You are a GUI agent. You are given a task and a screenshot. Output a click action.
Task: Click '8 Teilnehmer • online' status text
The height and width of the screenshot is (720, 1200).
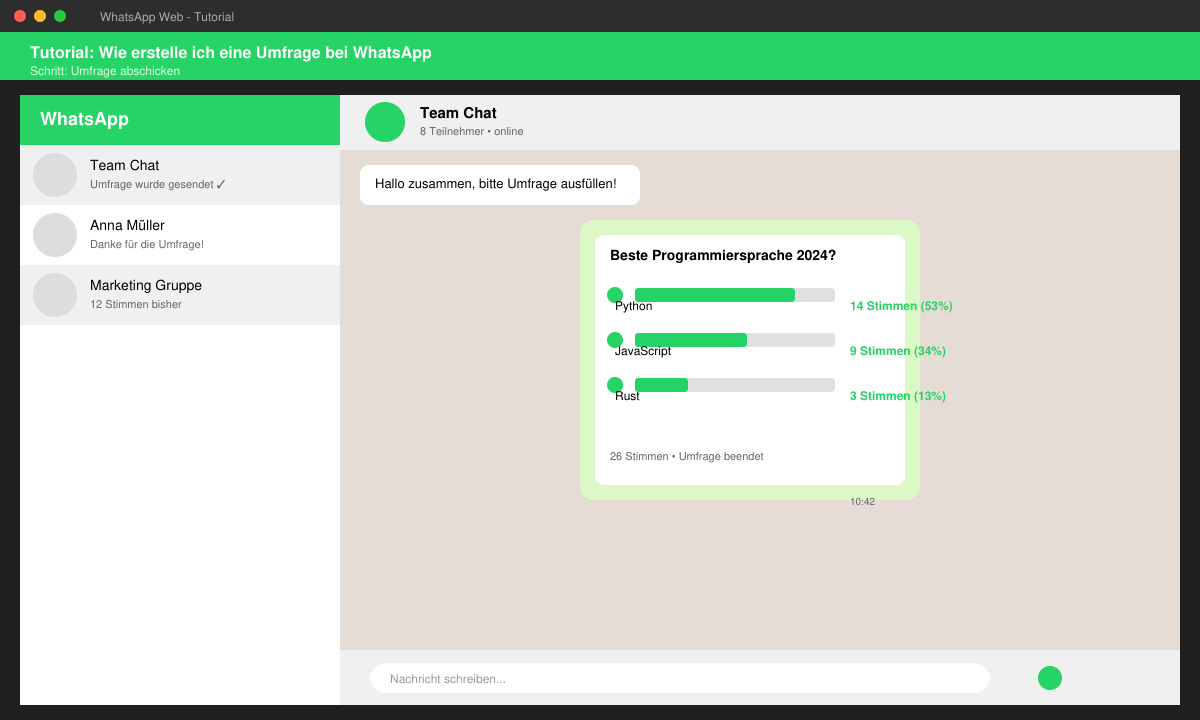[471, 132]
